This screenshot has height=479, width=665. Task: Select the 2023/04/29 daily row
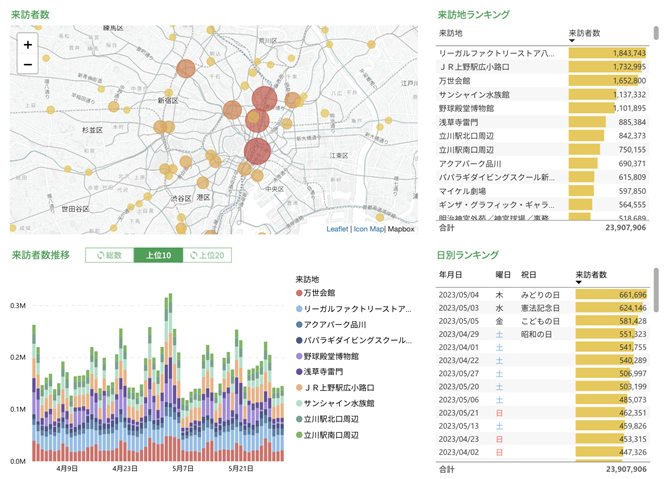click(x=542, y=334)
